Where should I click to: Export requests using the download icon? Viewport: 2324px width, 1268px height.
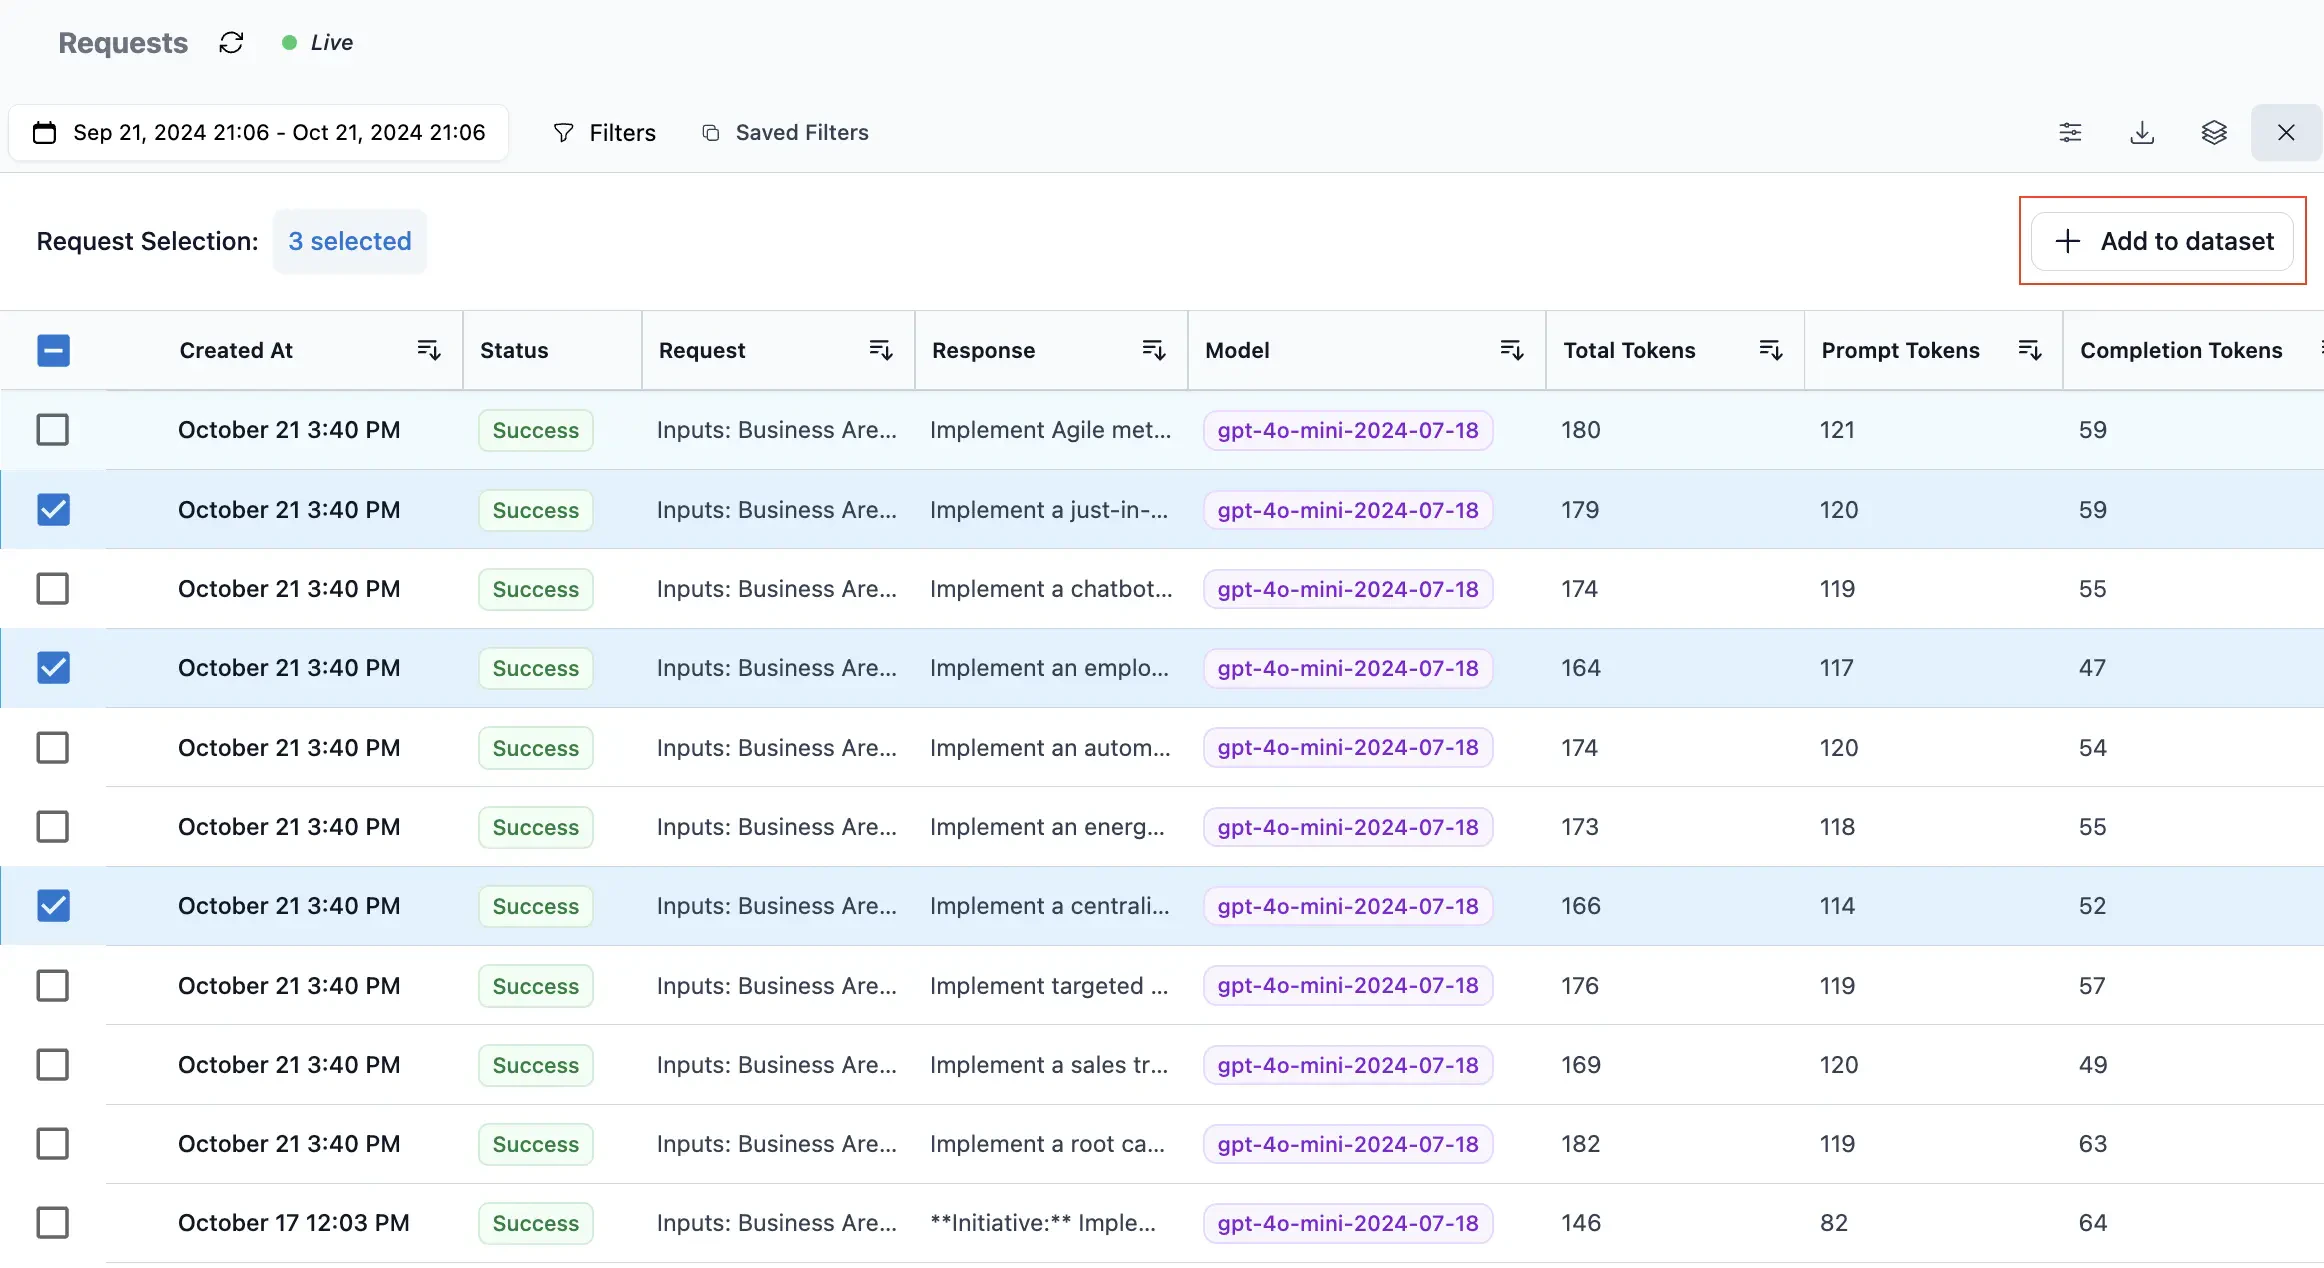coord(2142,132)
